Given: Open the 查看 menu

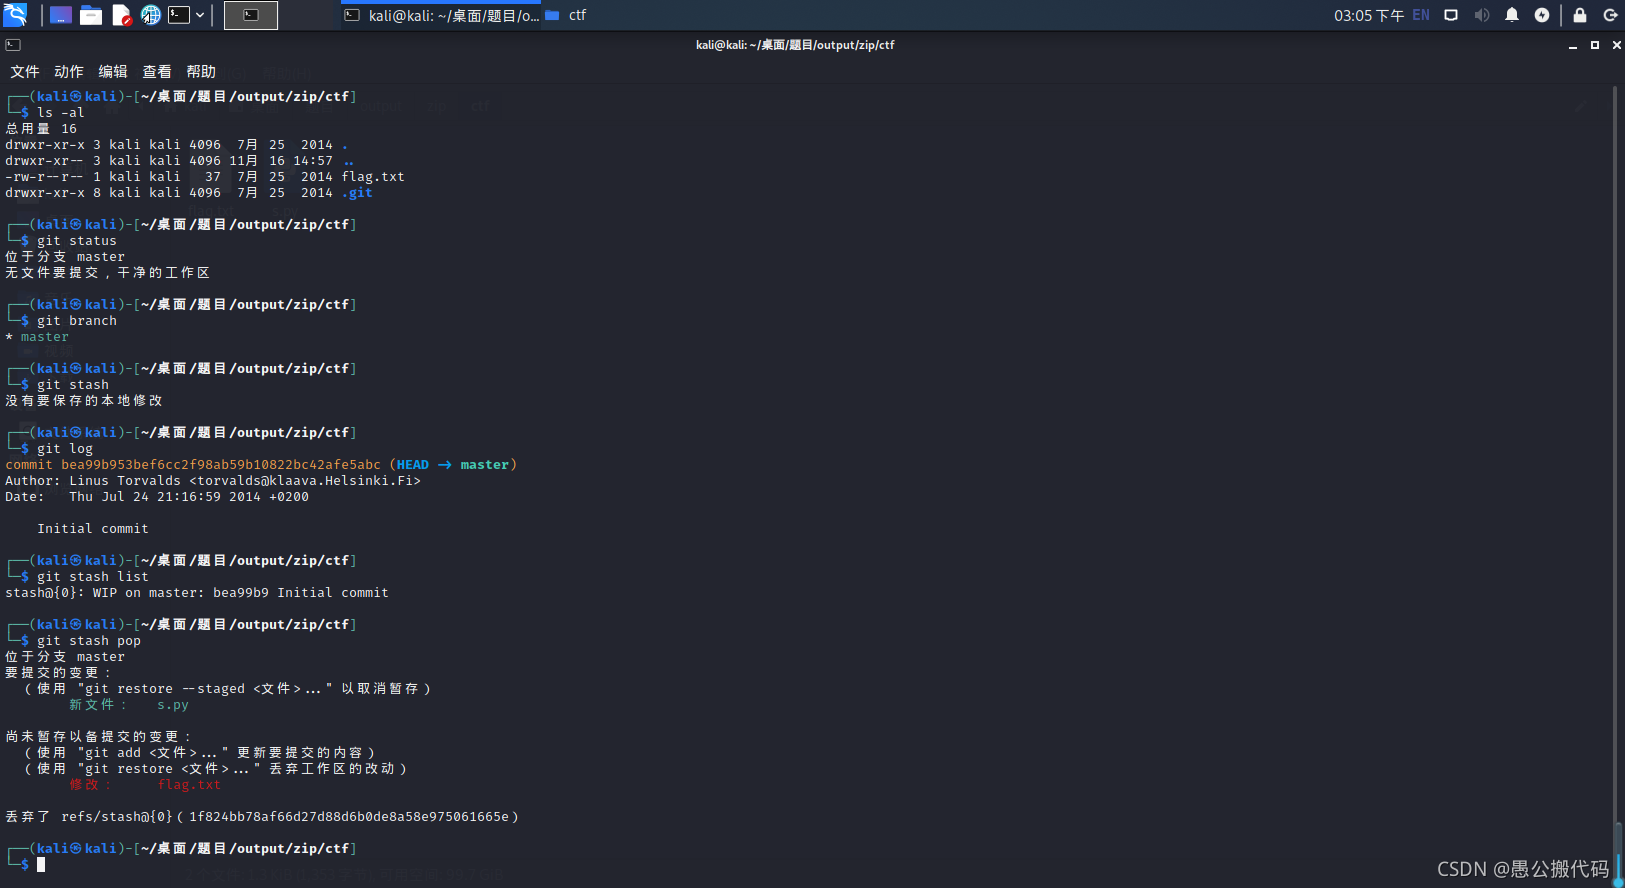Looking at the screenshot, I should (x=157, y=72).
